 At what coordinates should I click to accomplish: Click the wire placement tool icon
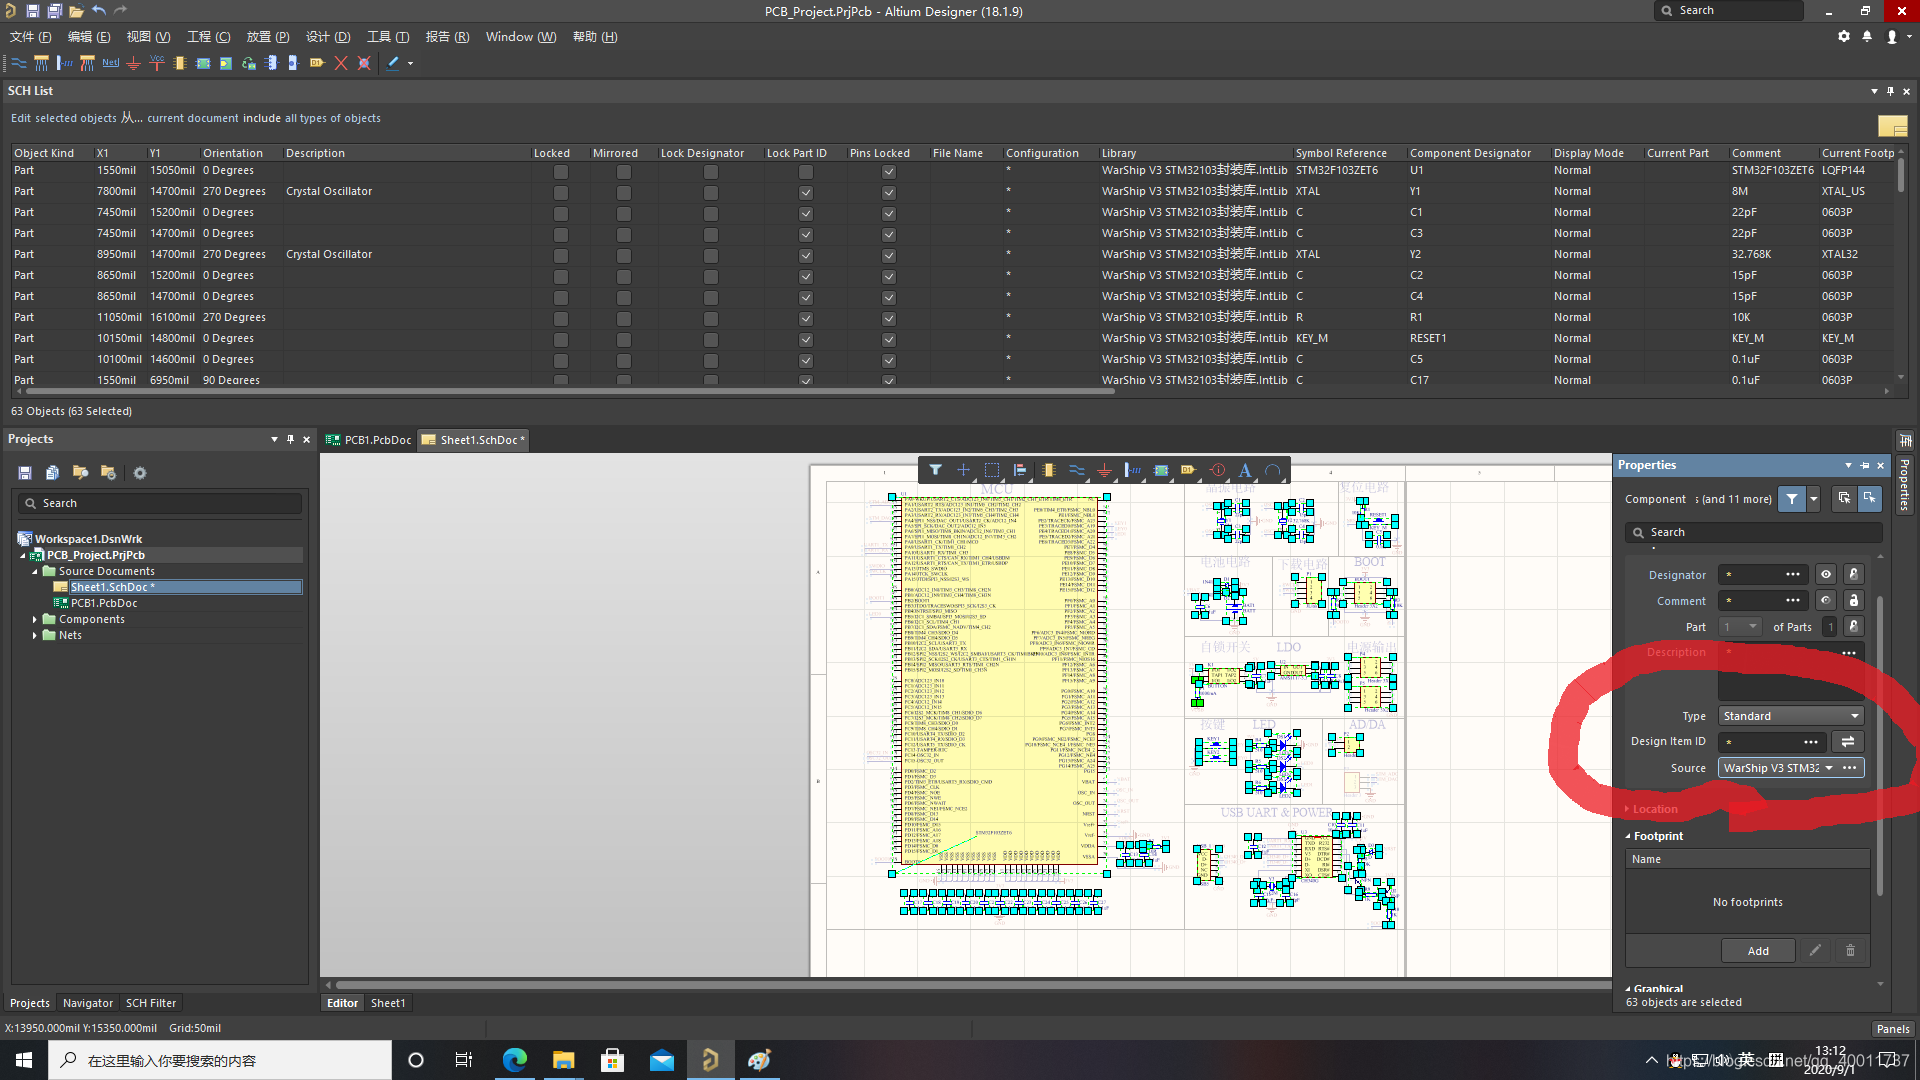pos(17,63)
